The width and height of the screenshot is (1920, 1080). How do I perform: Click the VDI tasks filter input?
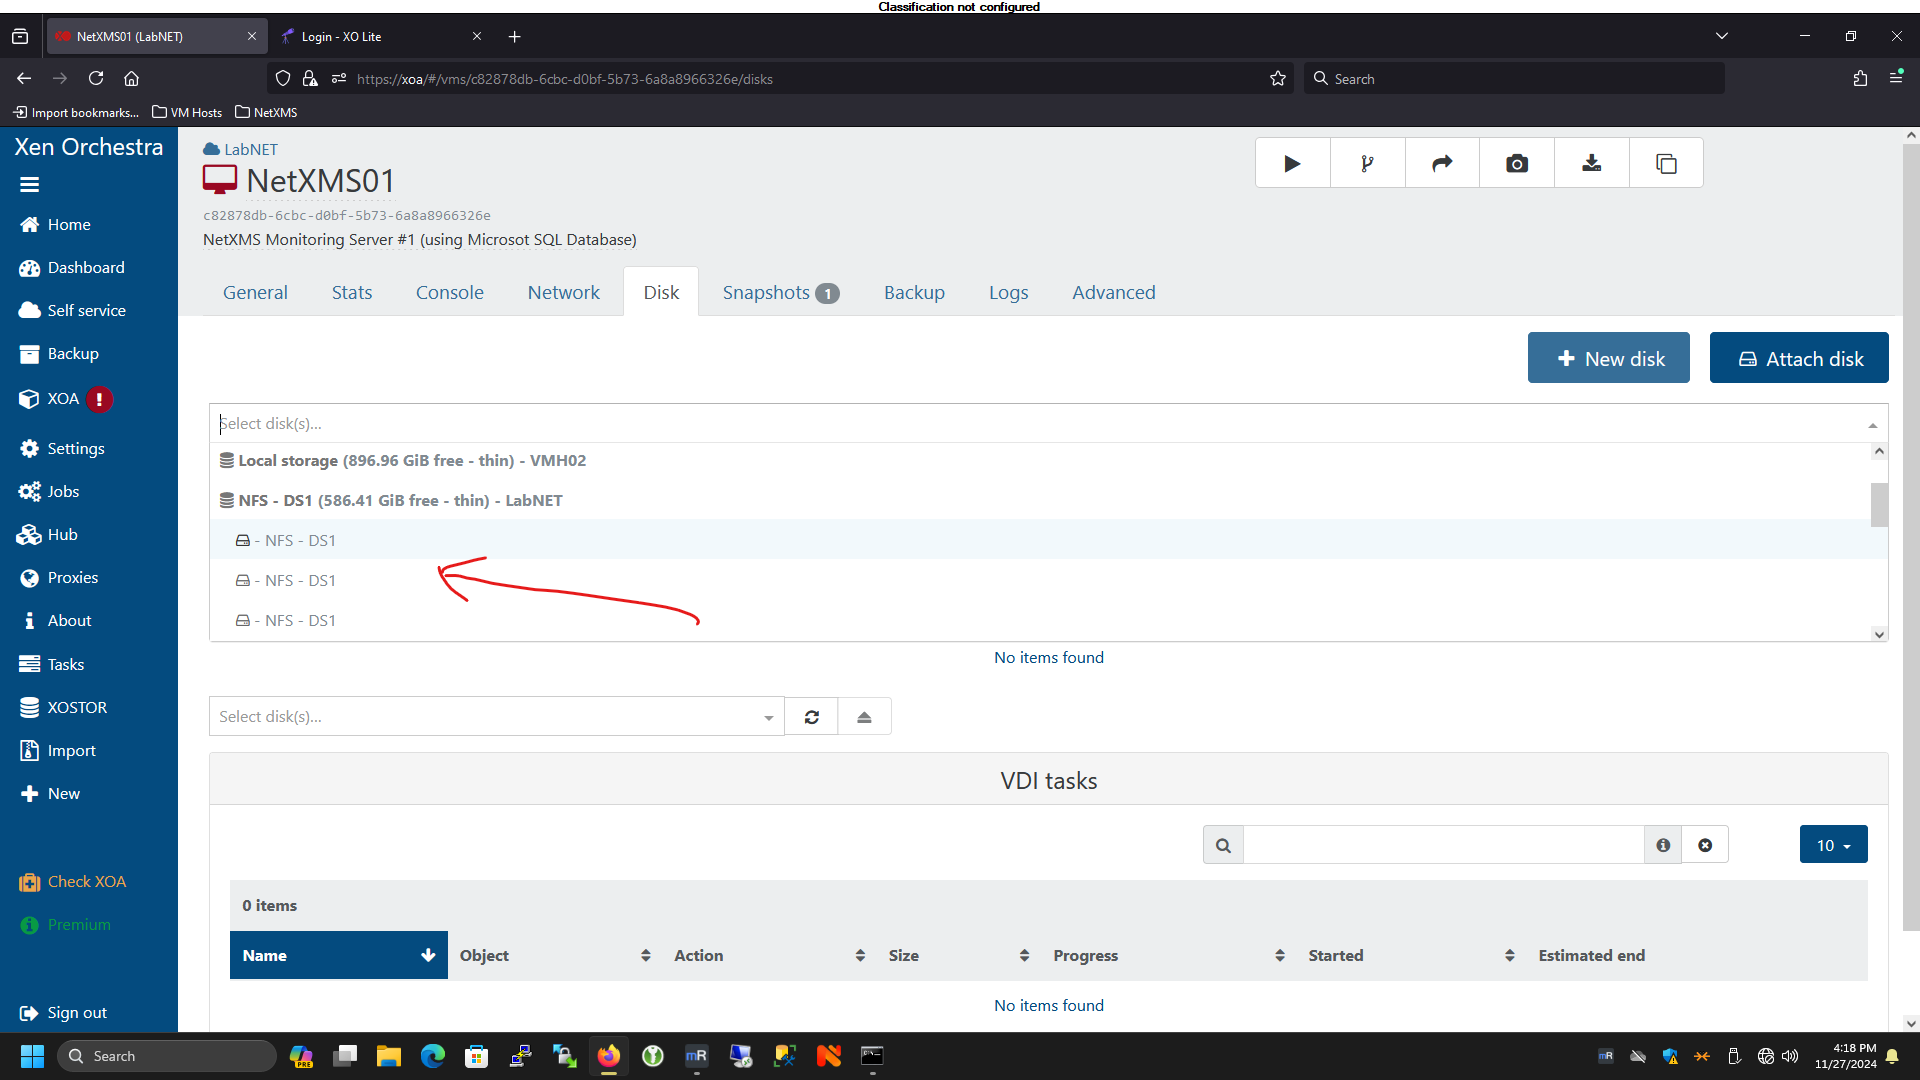[1443, 846]
